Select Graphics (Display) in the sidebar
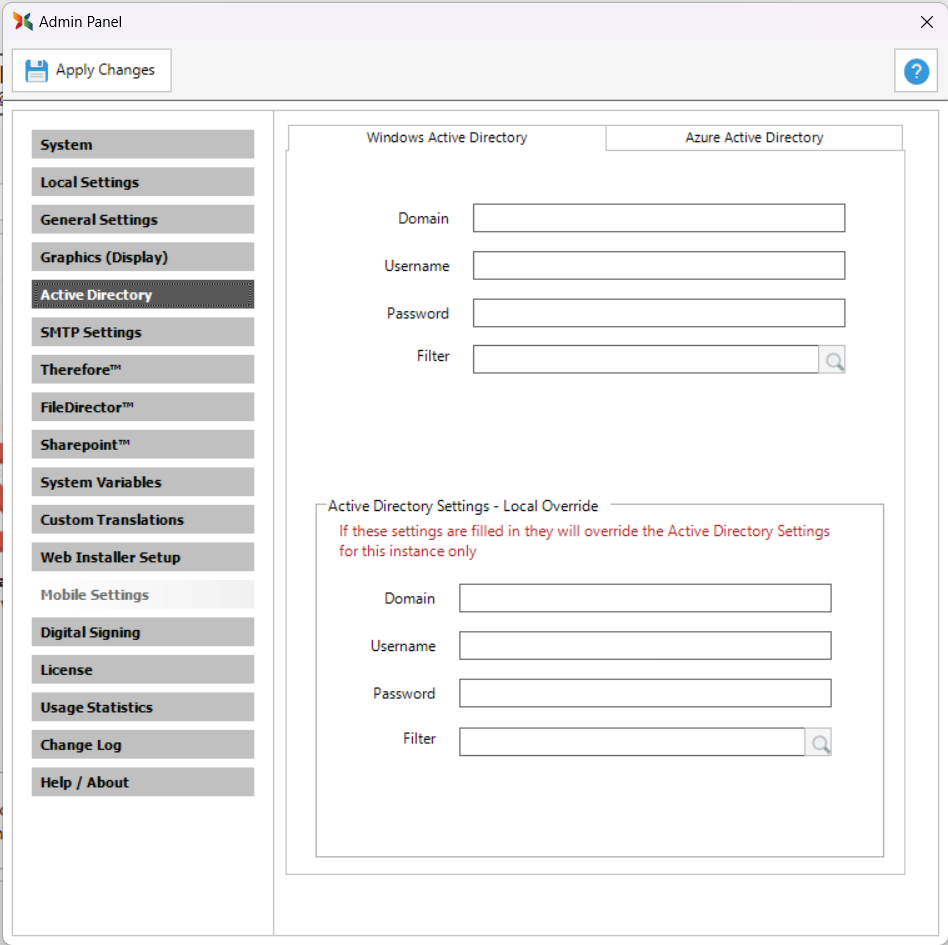The image size is (948, 945). (x=142, y=257)
